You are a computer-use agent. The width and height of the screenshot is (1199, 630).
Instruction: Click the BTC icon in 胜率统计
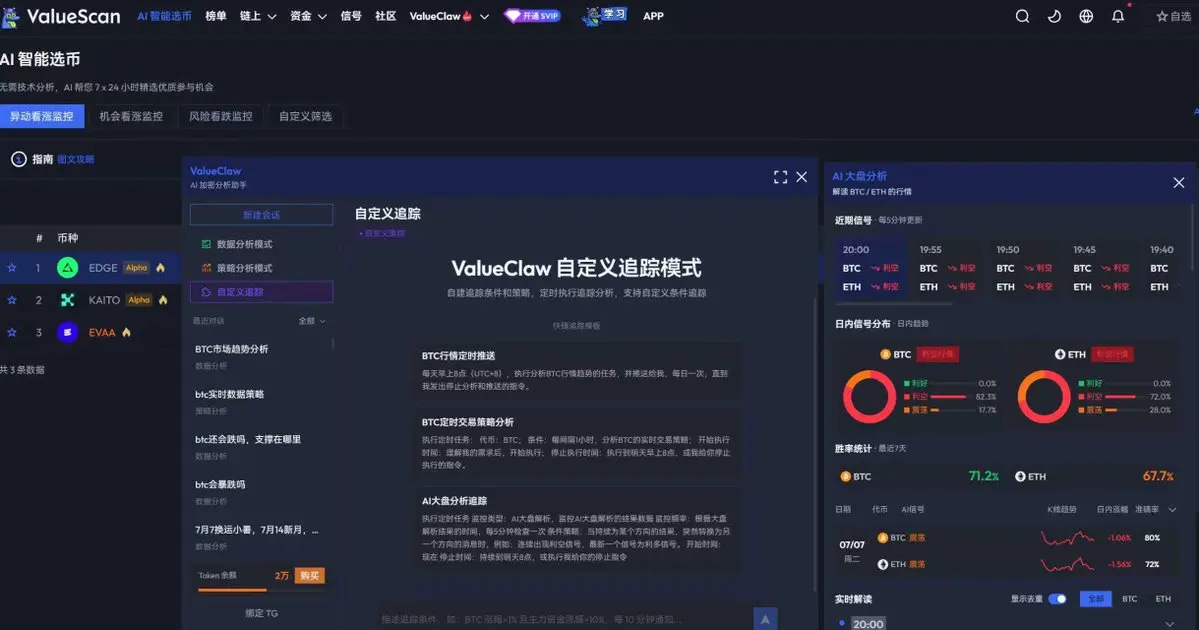point(846,476)
